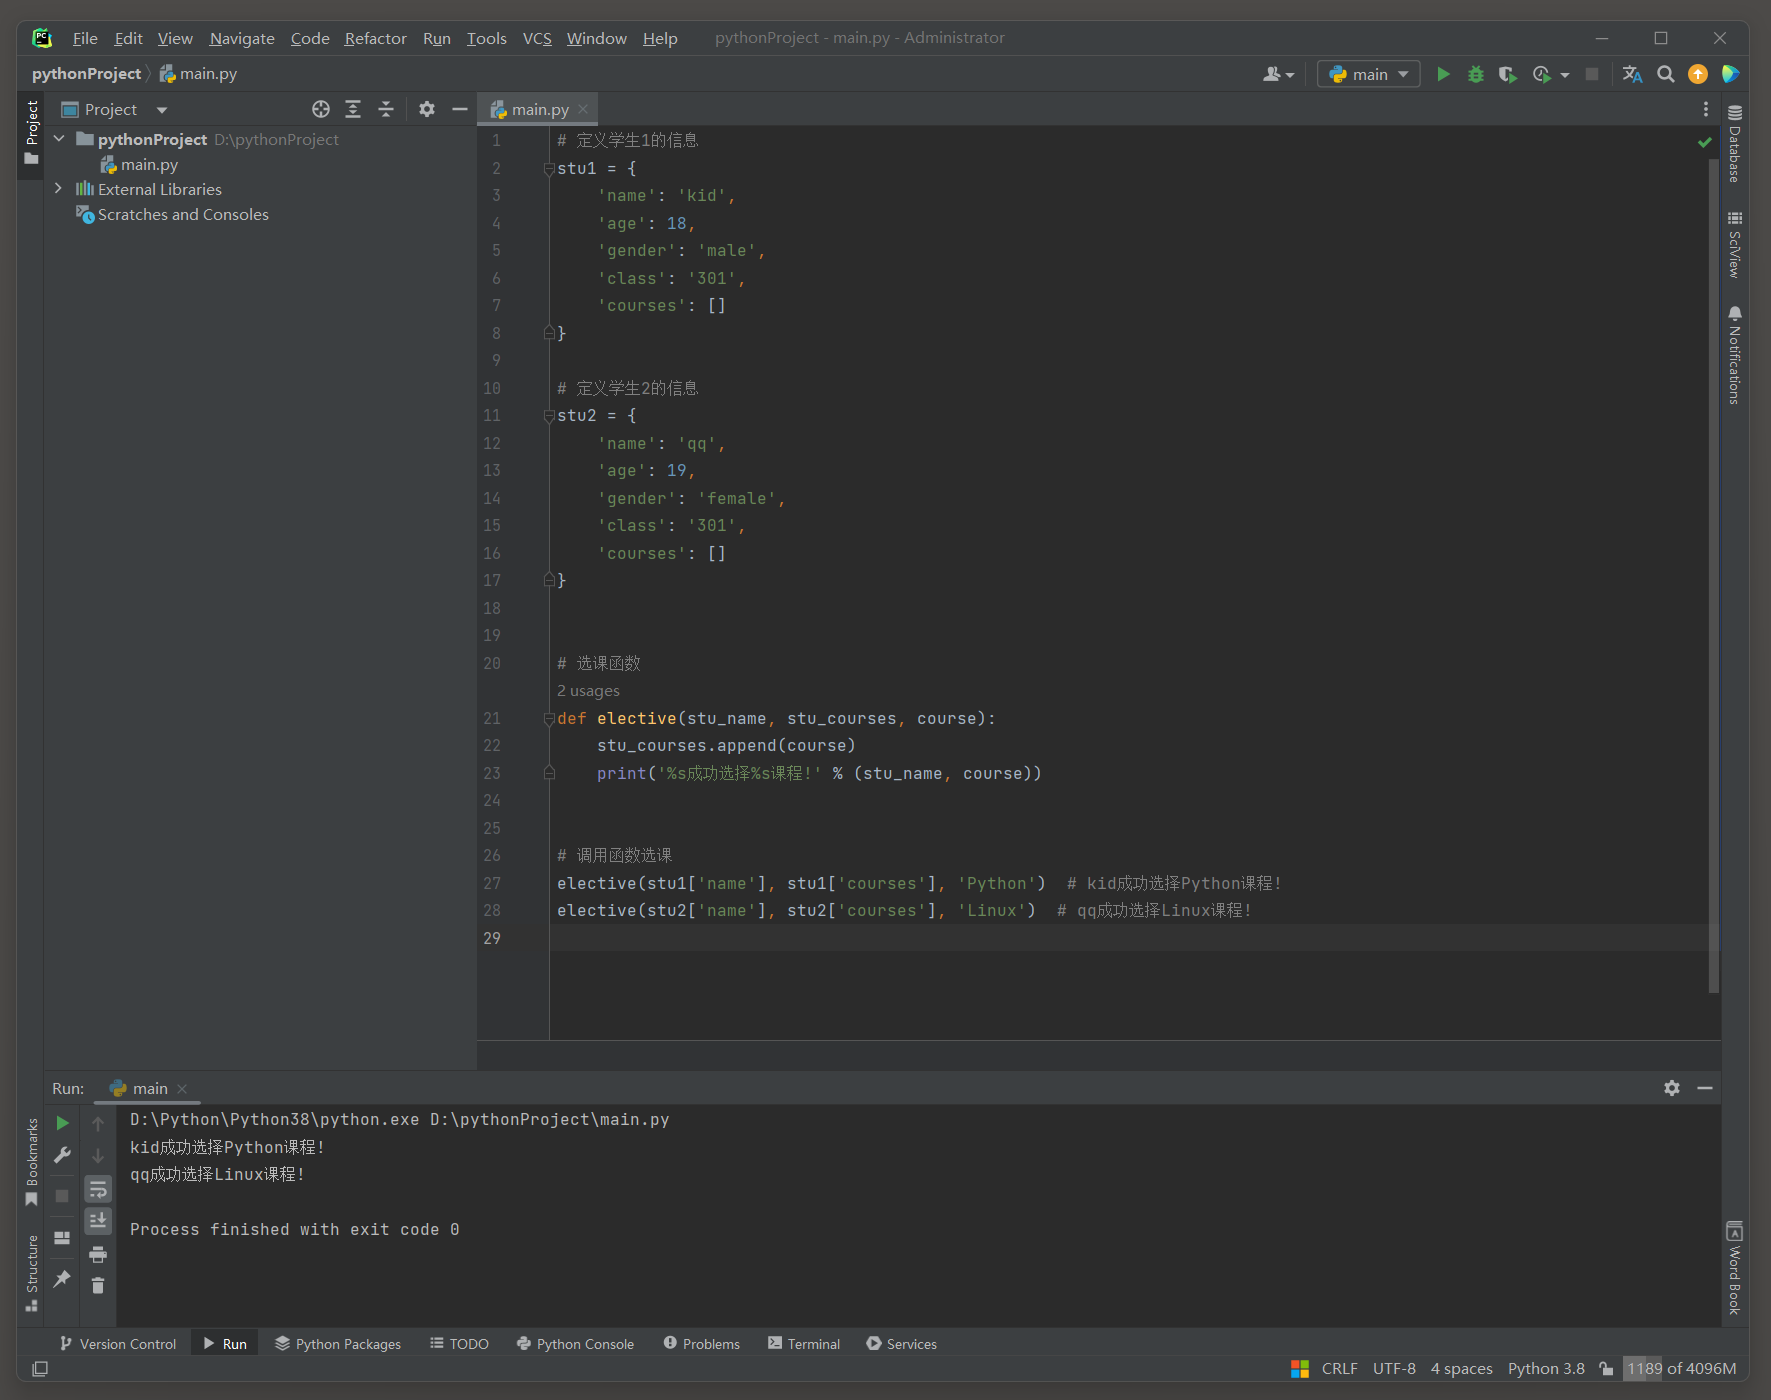Start debugging with the bug icon
Image resolution: width=1771 pixels, height=1400 pixels.
pos(1475,74)
